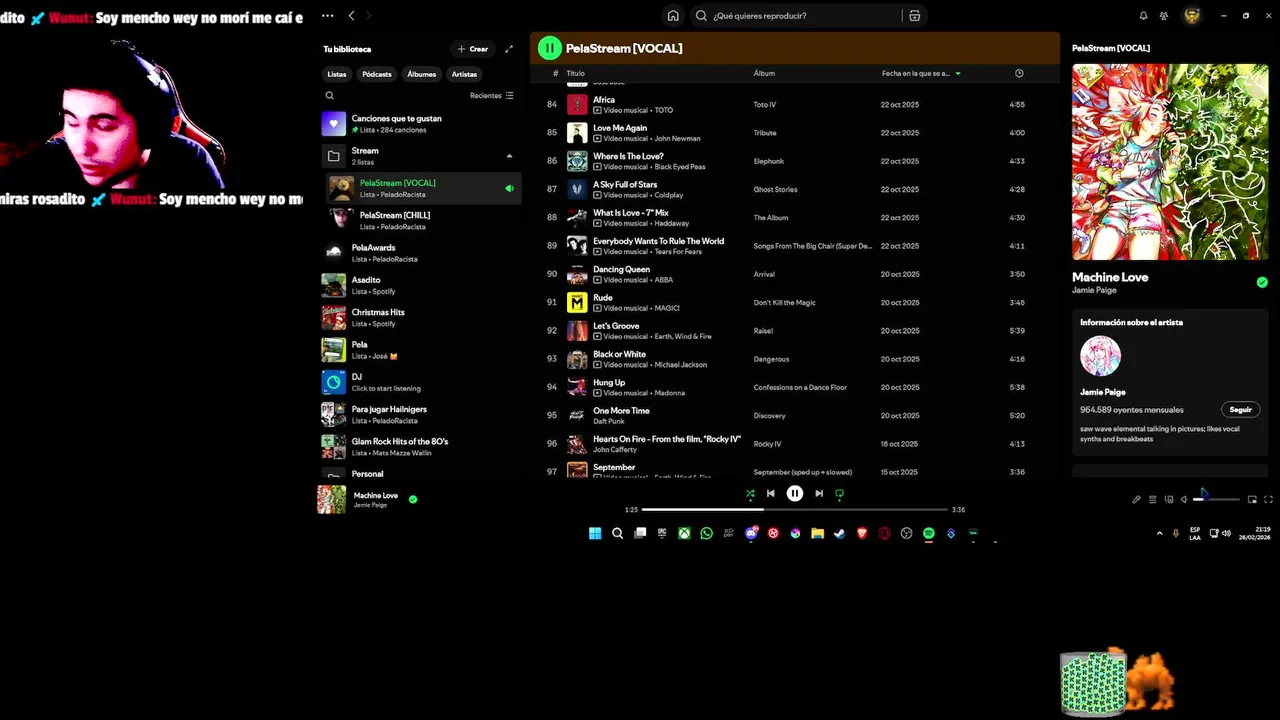Screen dimensions: 1280x720
Task: Open Steam from the taskbar
Action: (x=839, y=534)
